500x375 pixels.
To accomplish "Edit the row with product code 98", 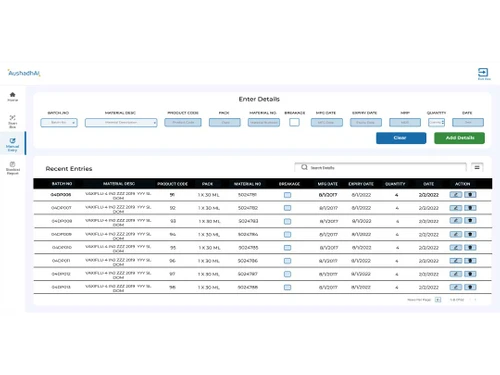I will point(455,287).
